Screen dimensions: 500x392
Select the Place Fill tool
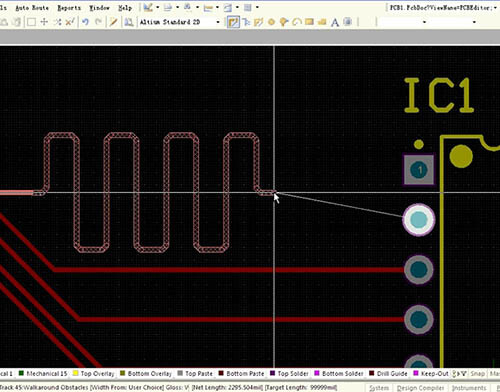tap(309, 22)
